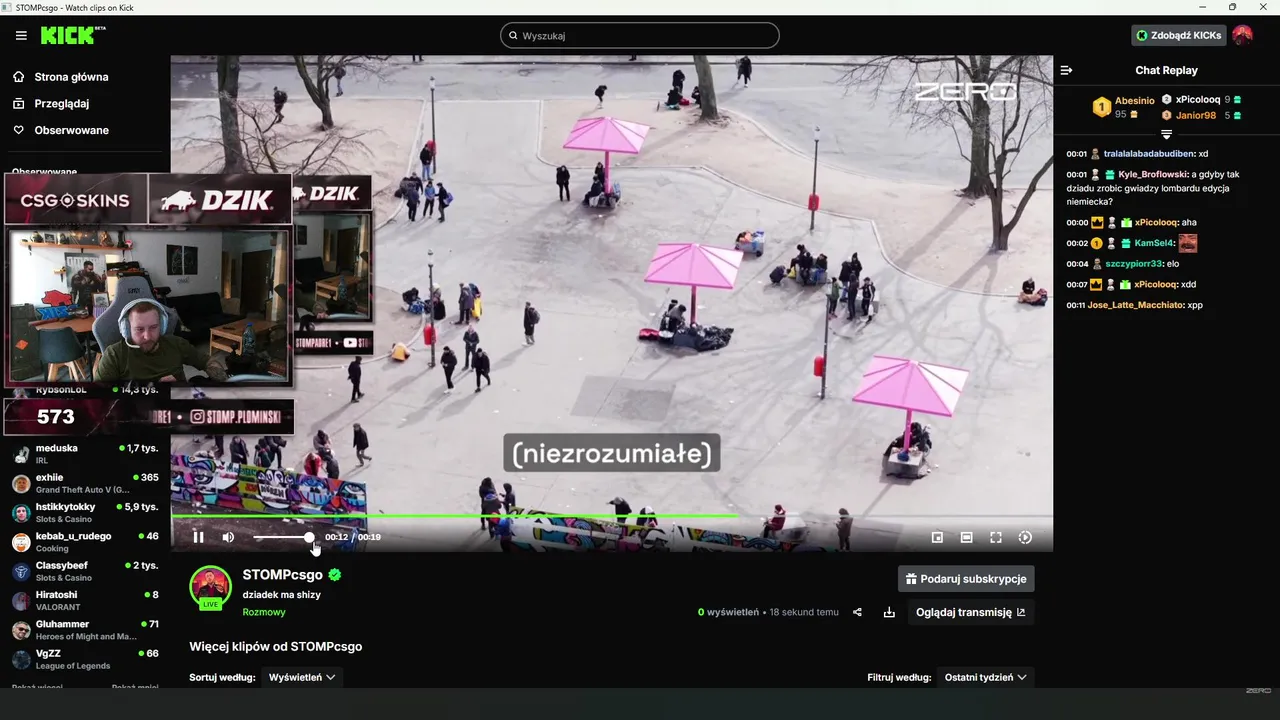Click the 00:12 / 00:19 time display
This screenshot has width=1280, height=720.
[x=353, y=537]
